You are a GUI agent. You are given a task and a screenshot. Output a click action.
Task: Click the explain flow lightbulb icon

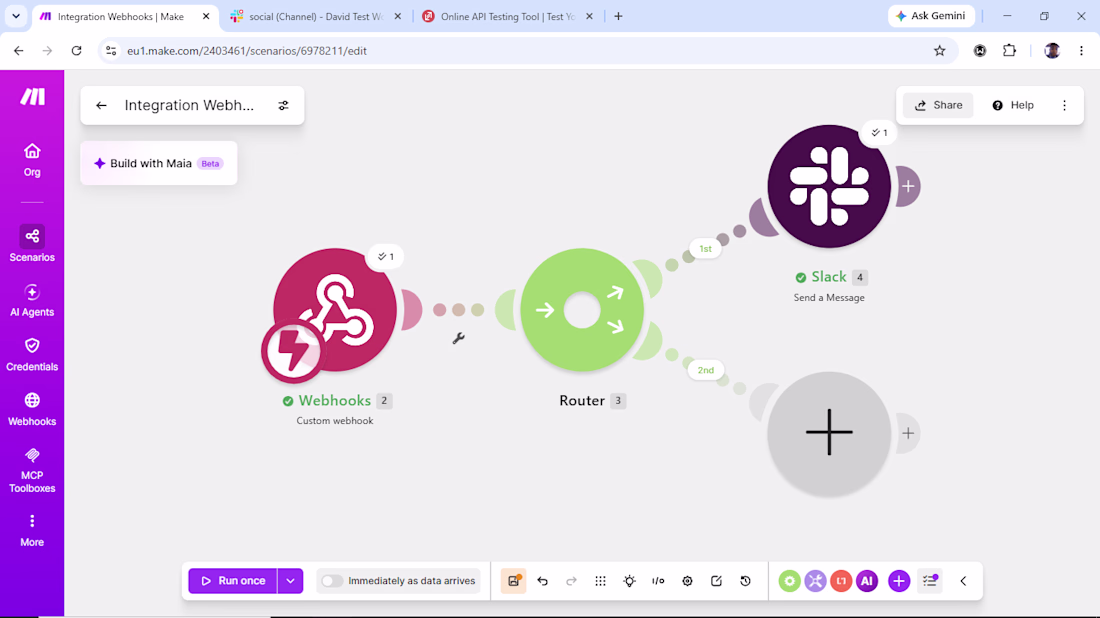tap(629, 581)
